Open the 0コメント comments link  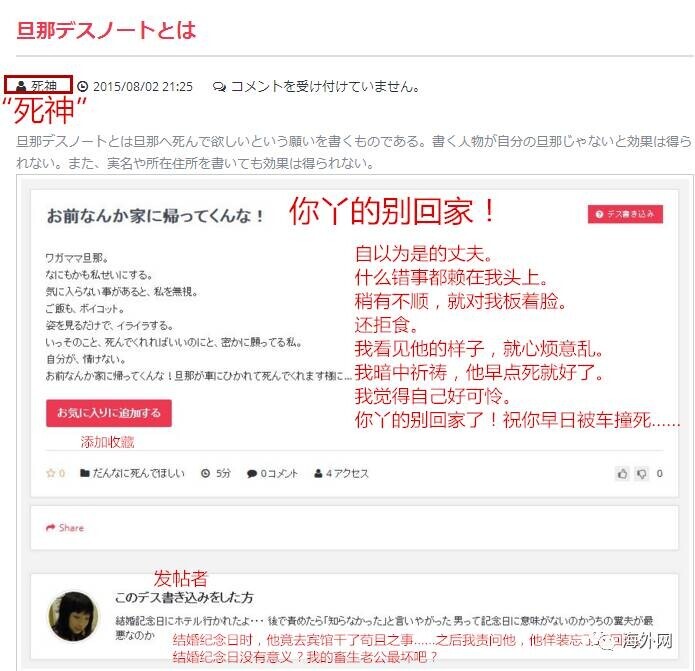coord(279,474)
